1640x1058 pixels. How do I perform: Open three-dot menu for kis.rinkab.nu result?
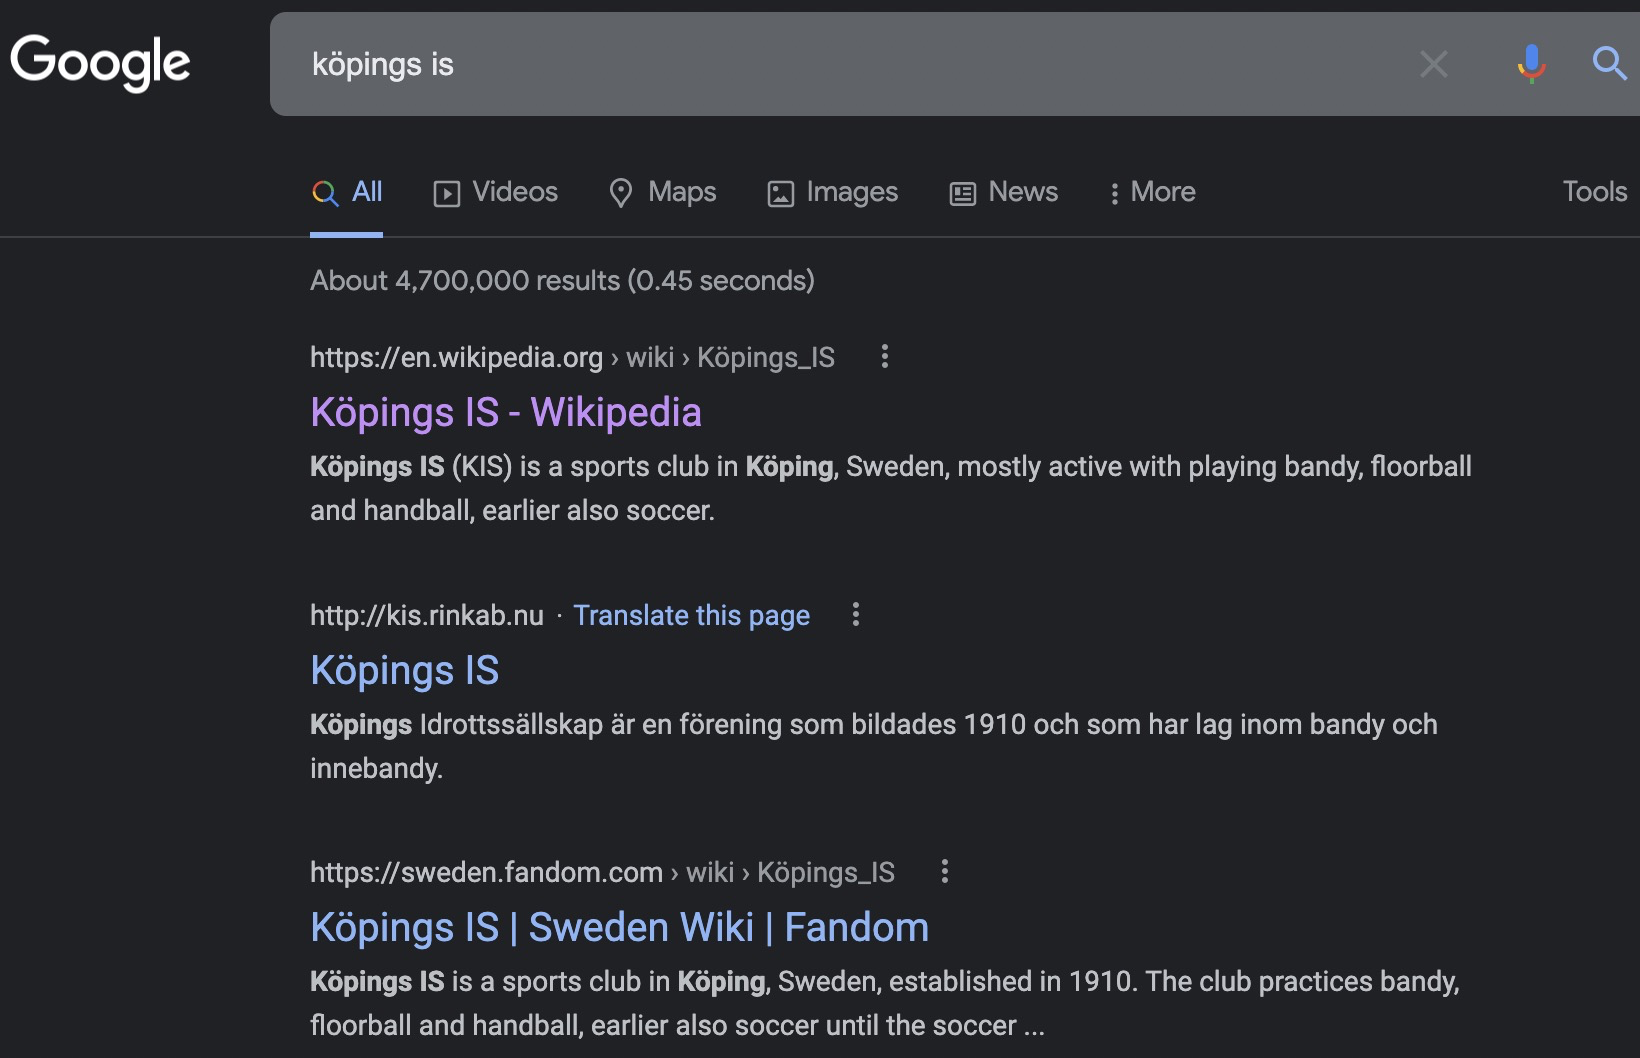pyautogui.click(x=855, y=614)
